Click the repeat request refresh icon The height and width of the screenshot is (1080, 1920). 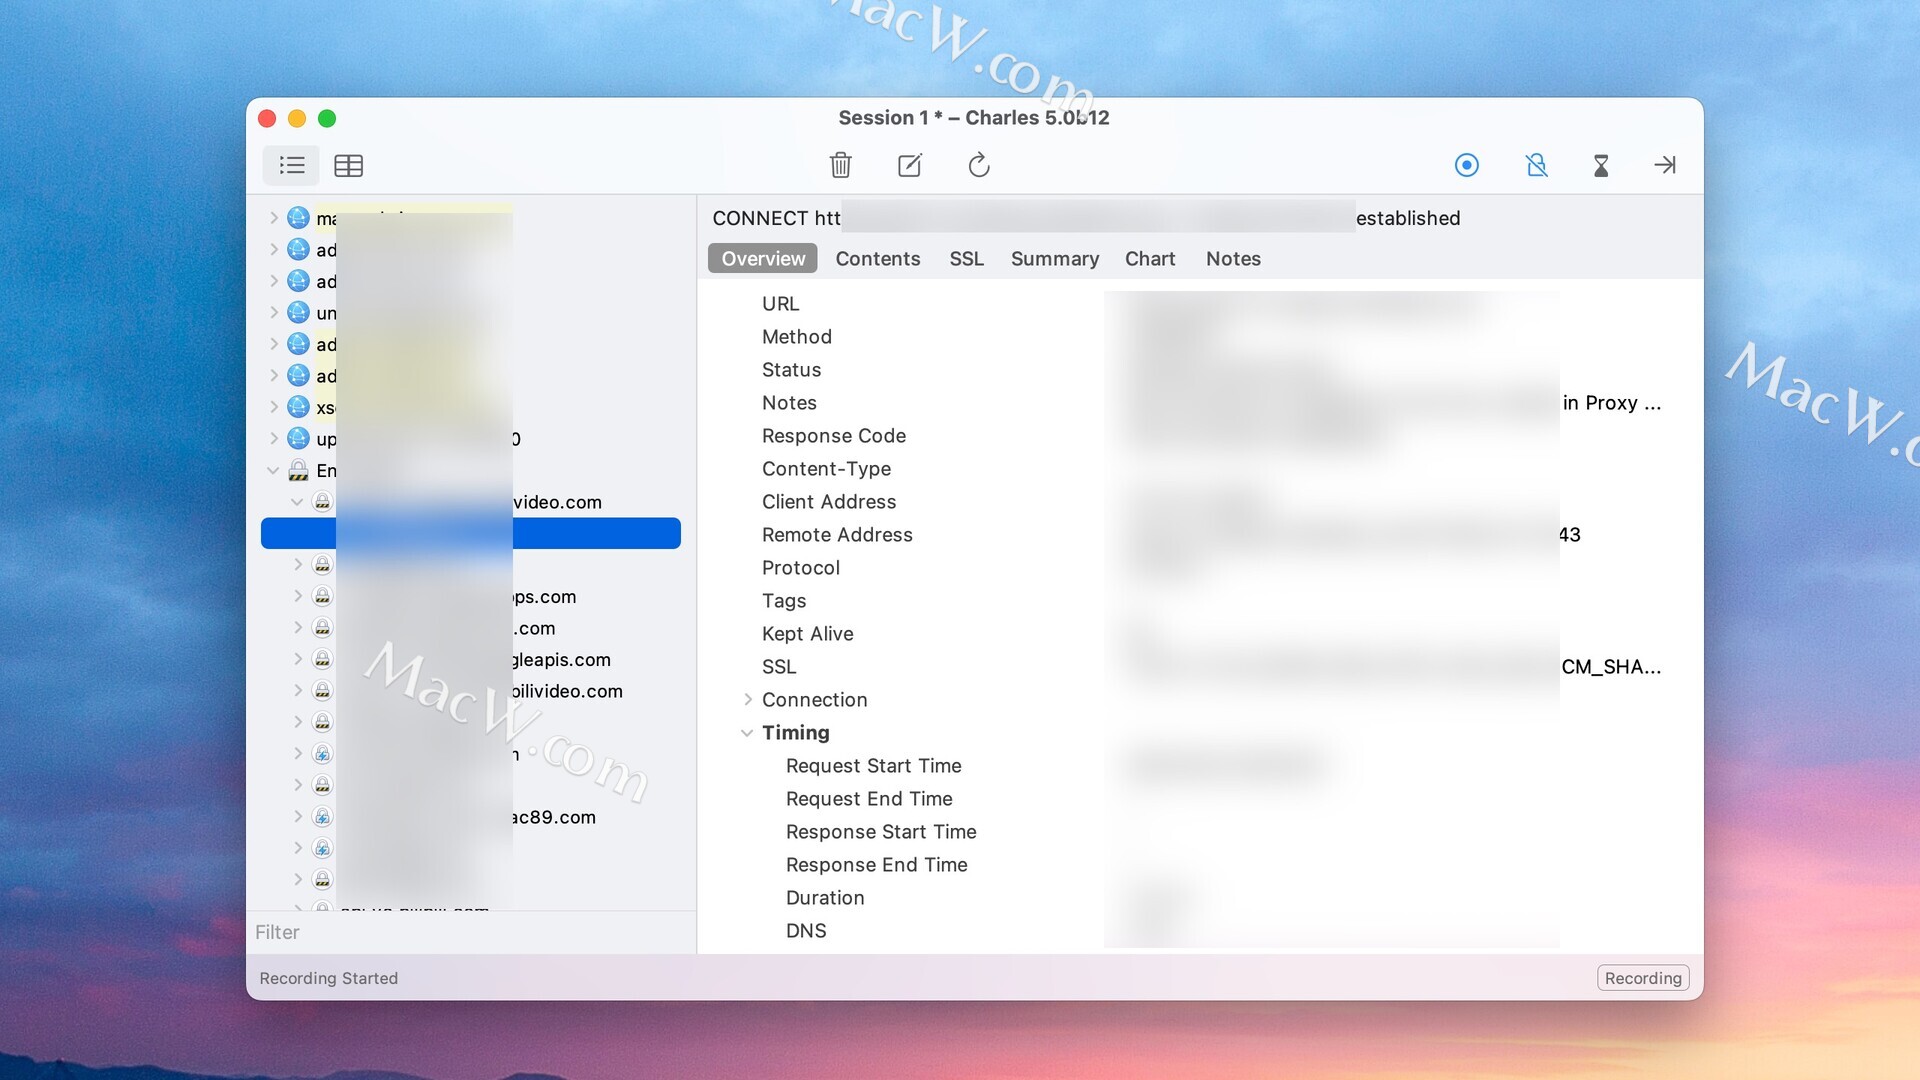coord(978,165)
